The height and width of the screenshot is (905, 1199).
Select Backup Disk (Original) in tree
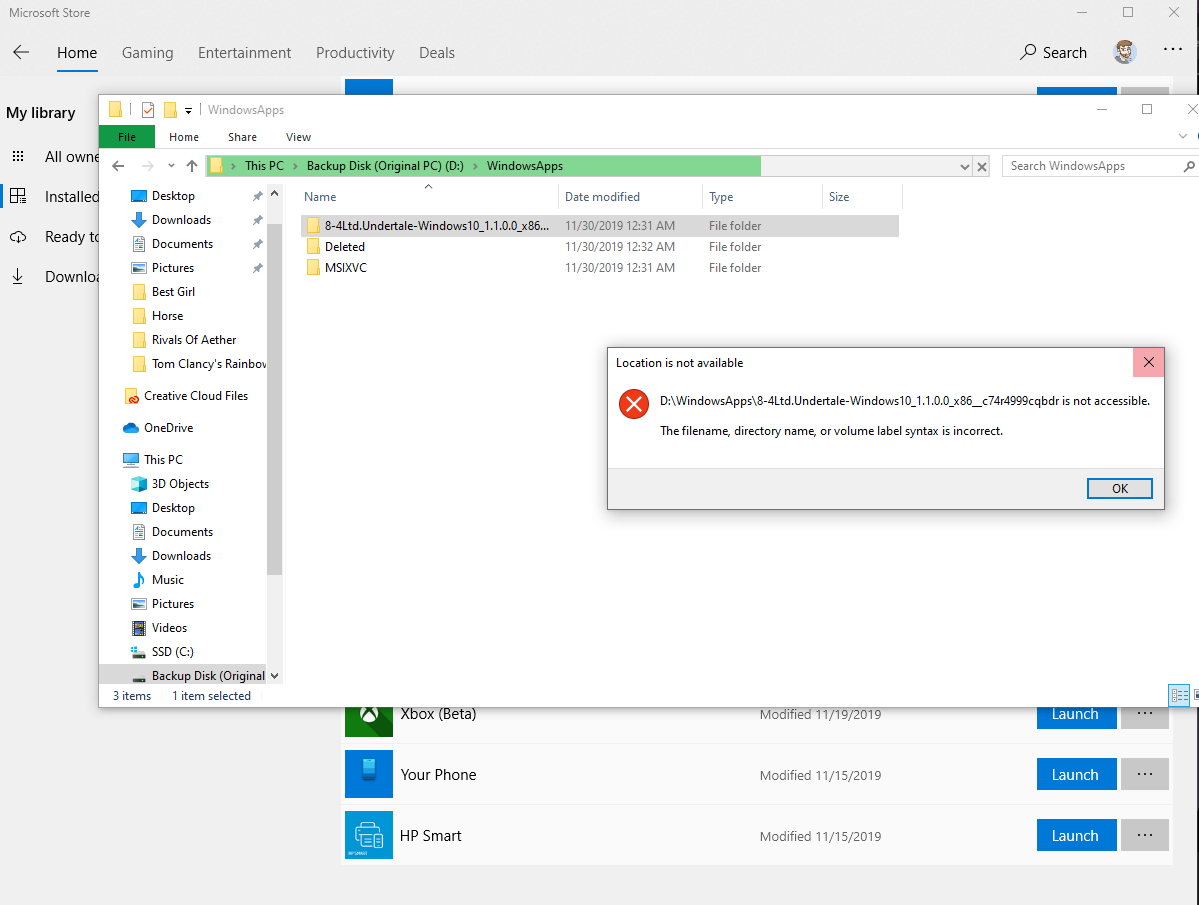(x=208, y=676)
